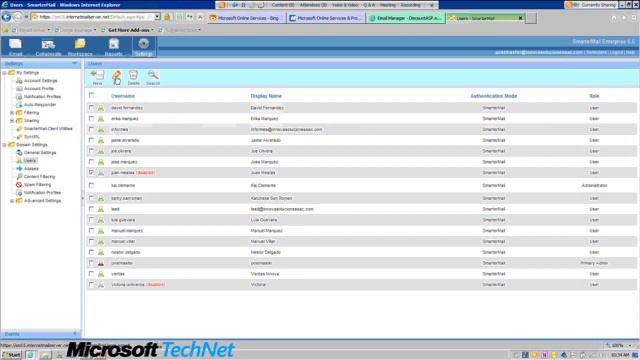Check the box for jaime.alvarado

[91, 140]
